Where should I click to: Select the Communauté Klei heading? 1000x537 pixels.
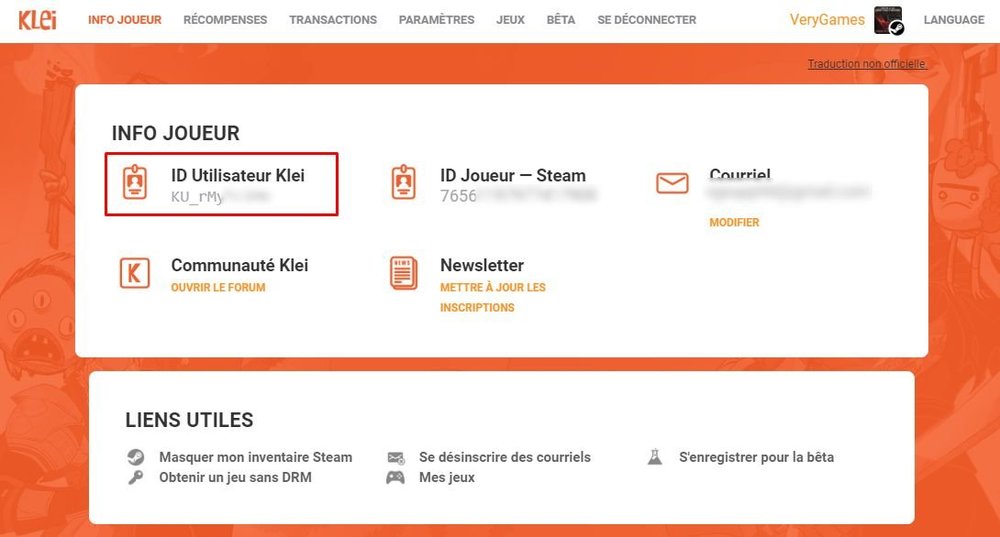point(240,265)
